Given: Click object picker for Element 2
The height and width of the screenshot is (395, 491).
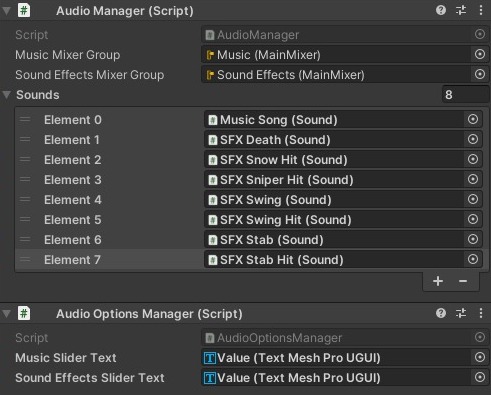Looking at the screenshot, I should tap(473, 159).
